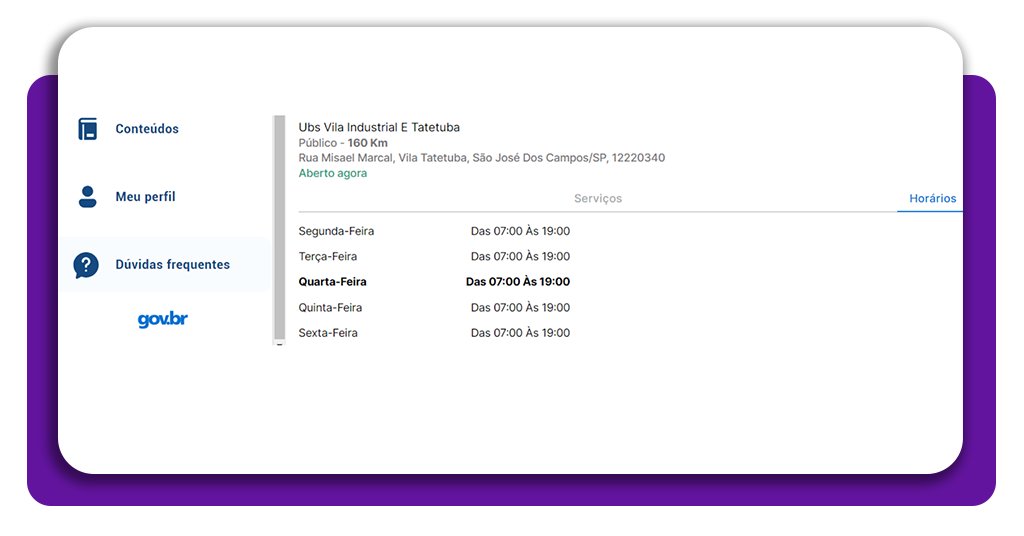This screenshot has height=536, width=1024.
Task: Select the Segunda-Feira schedule row
Action: (x=434, y=231)
